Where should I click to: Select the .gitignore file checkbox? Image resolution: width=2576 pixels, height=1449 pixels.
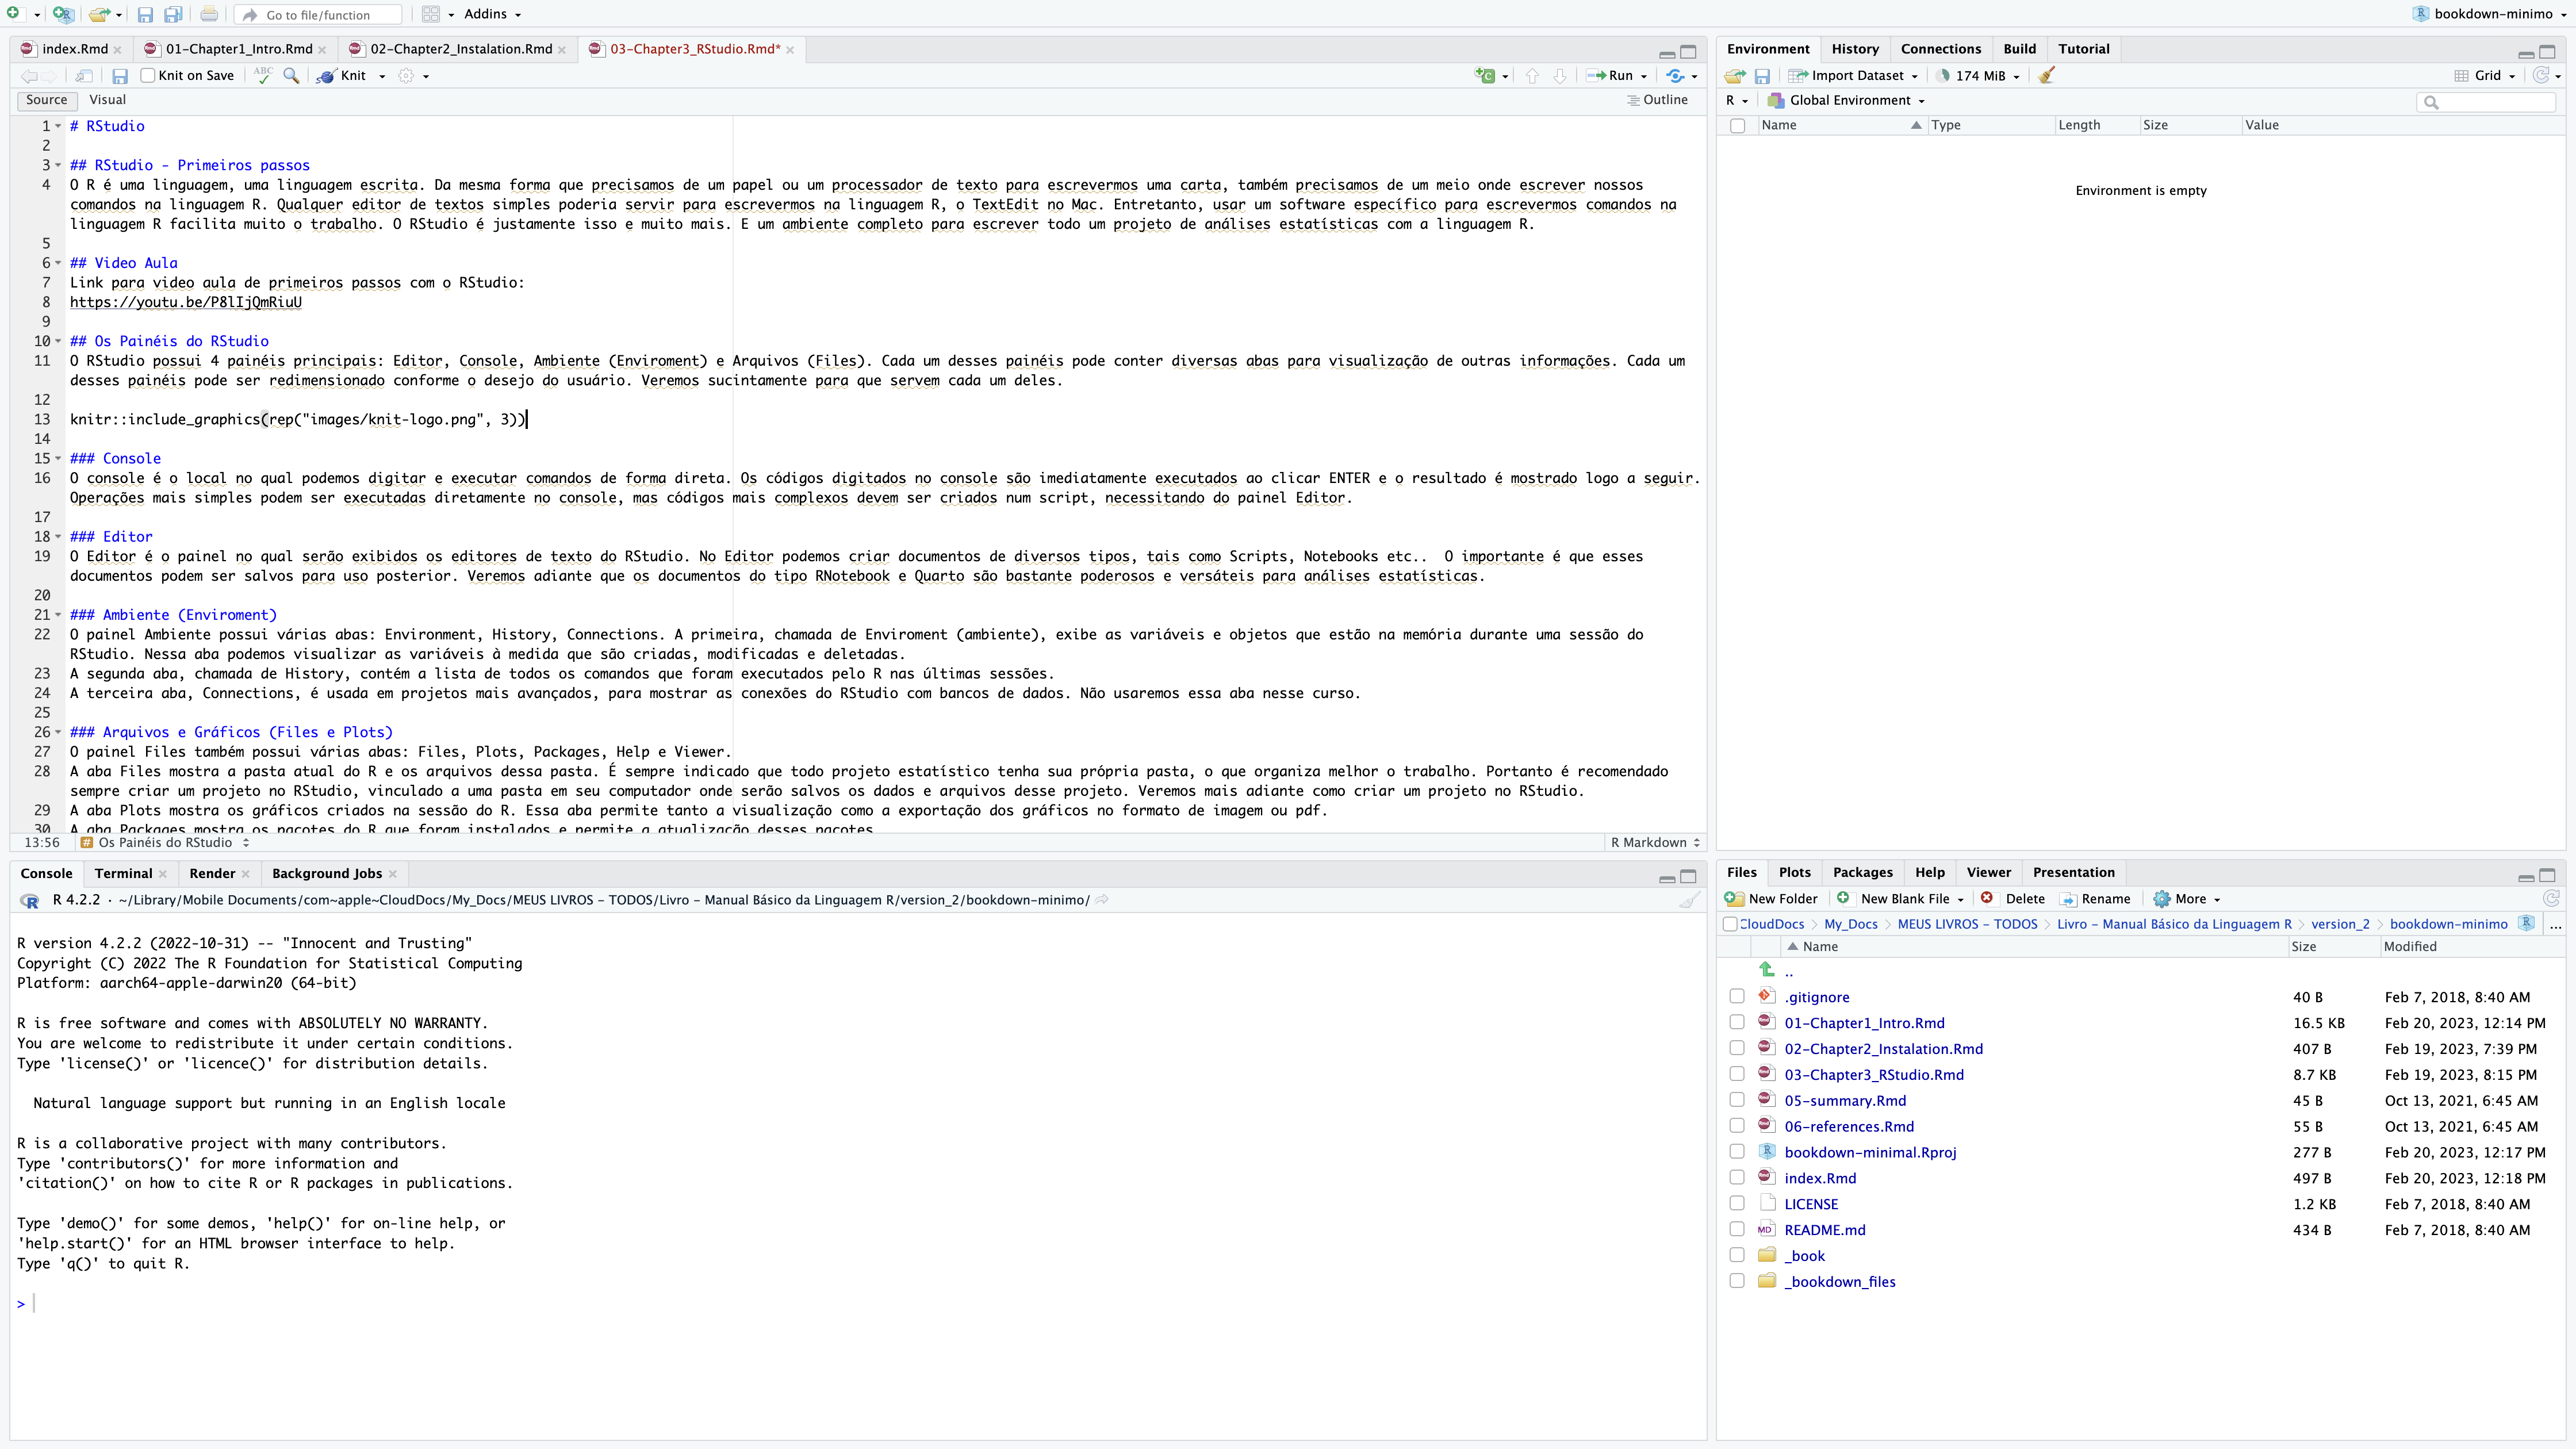pyautogui.click(x=1737, y=997)
